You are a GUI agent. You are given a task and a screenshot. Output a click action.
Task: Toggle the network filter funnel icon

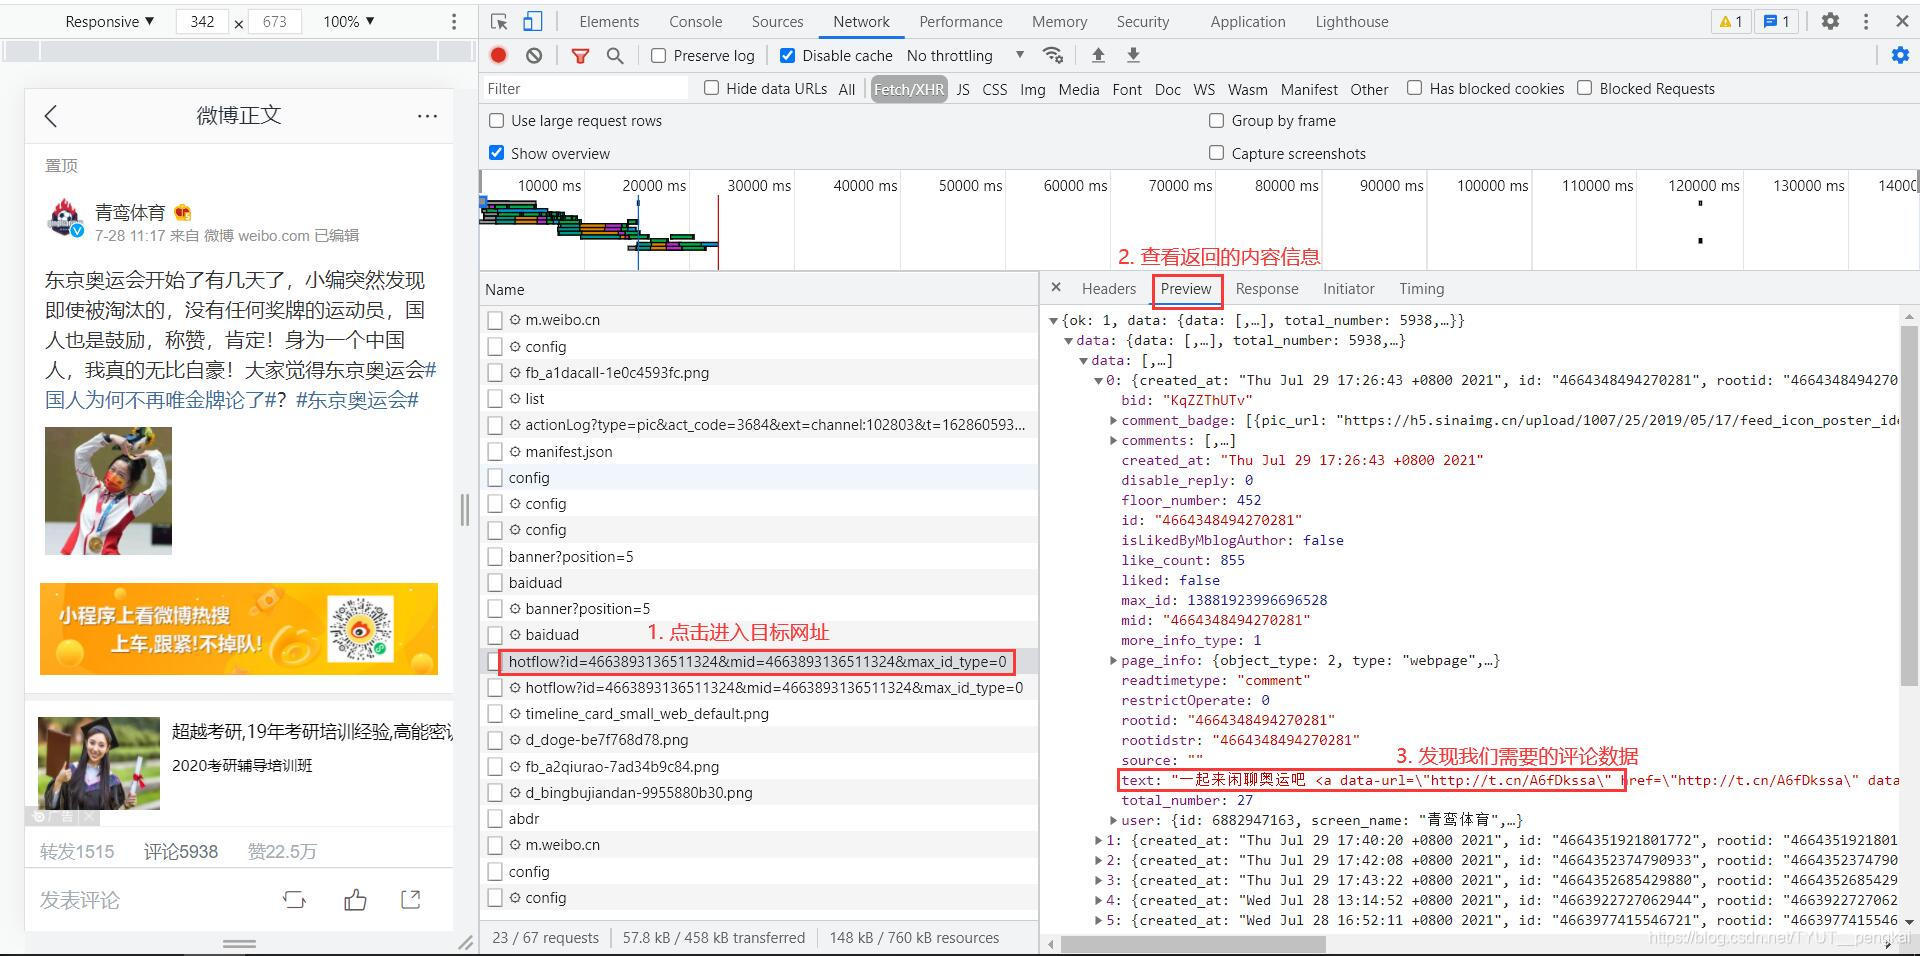pyautogui.click(x=580, y=56)
